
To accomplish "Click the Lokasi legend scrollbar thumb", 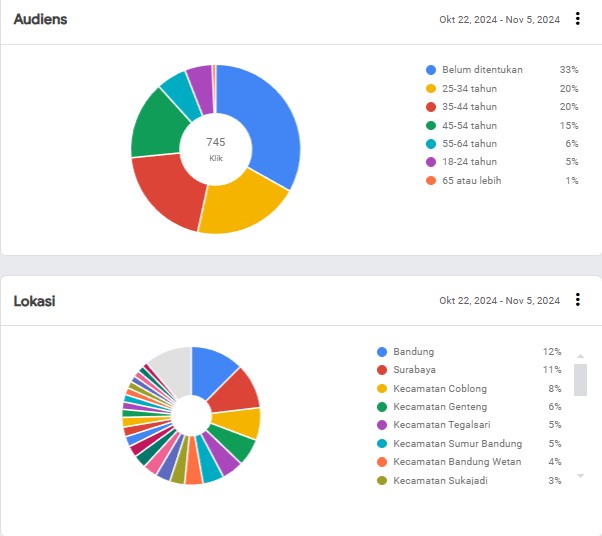I will coord(580,379).
